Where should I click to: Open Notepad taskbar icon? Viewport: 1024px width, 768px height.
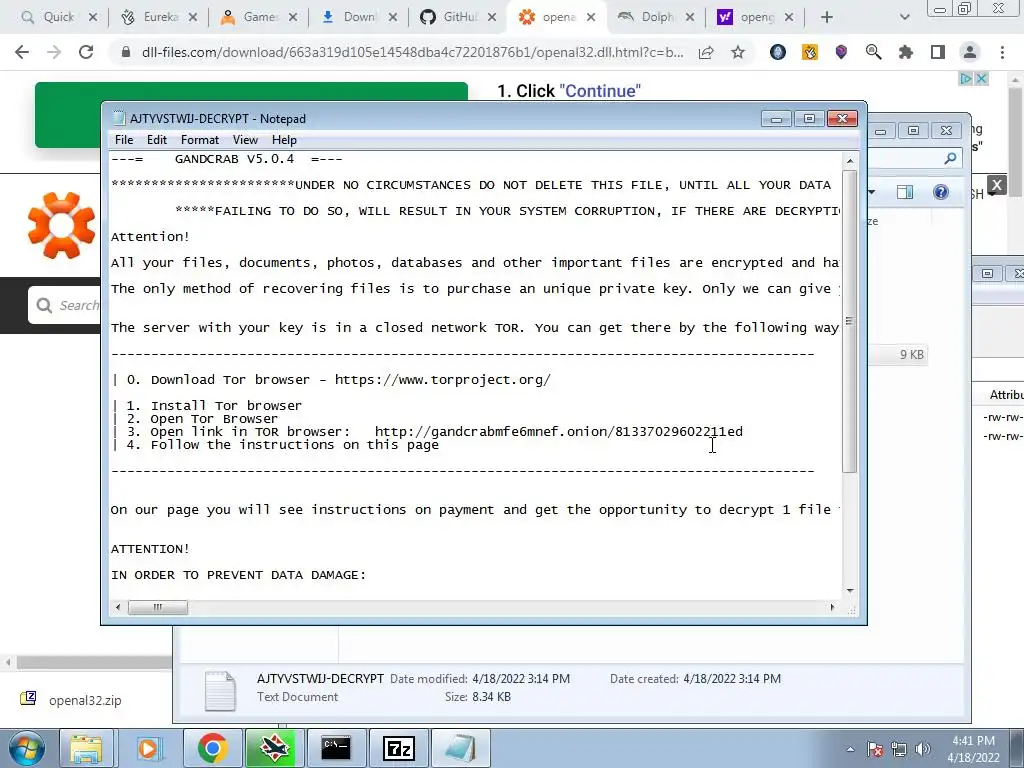460,748
